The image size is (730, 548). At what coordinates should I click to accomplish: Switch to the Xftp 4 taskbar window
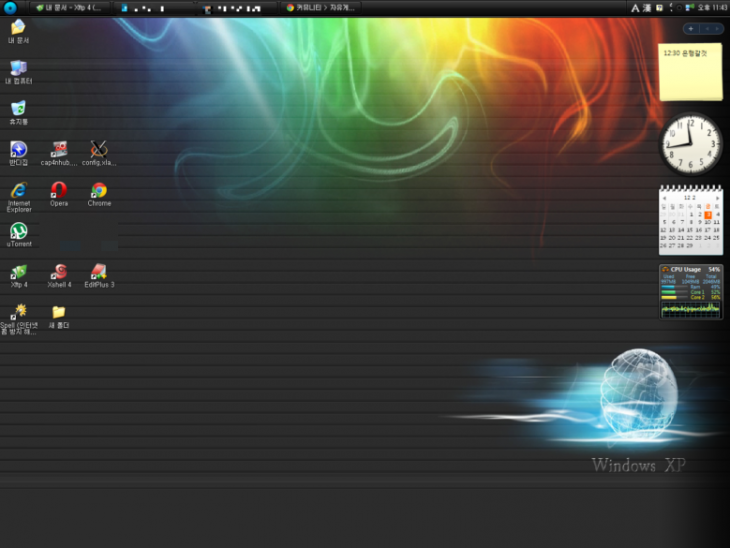click(x=68, y=7)
